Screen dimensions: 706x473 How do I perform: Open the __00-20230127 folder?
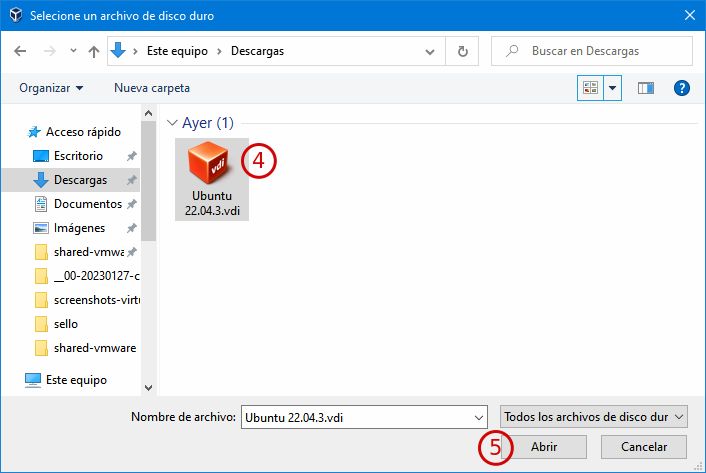coord(96,276)
